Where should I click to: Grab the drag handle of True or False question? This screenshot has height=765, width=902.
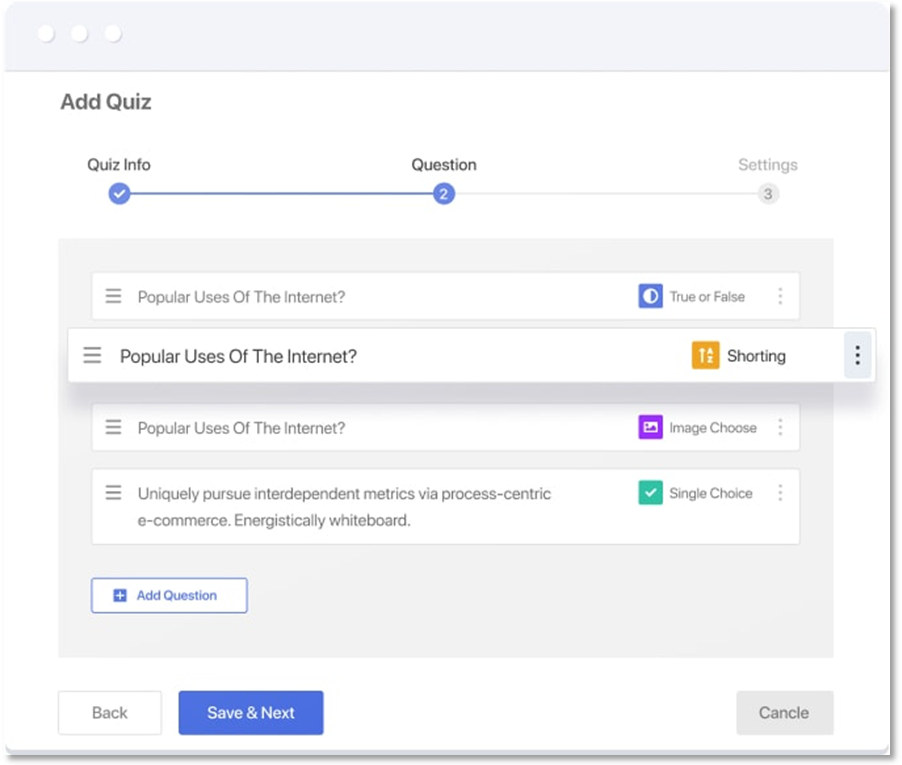point(113,296)
